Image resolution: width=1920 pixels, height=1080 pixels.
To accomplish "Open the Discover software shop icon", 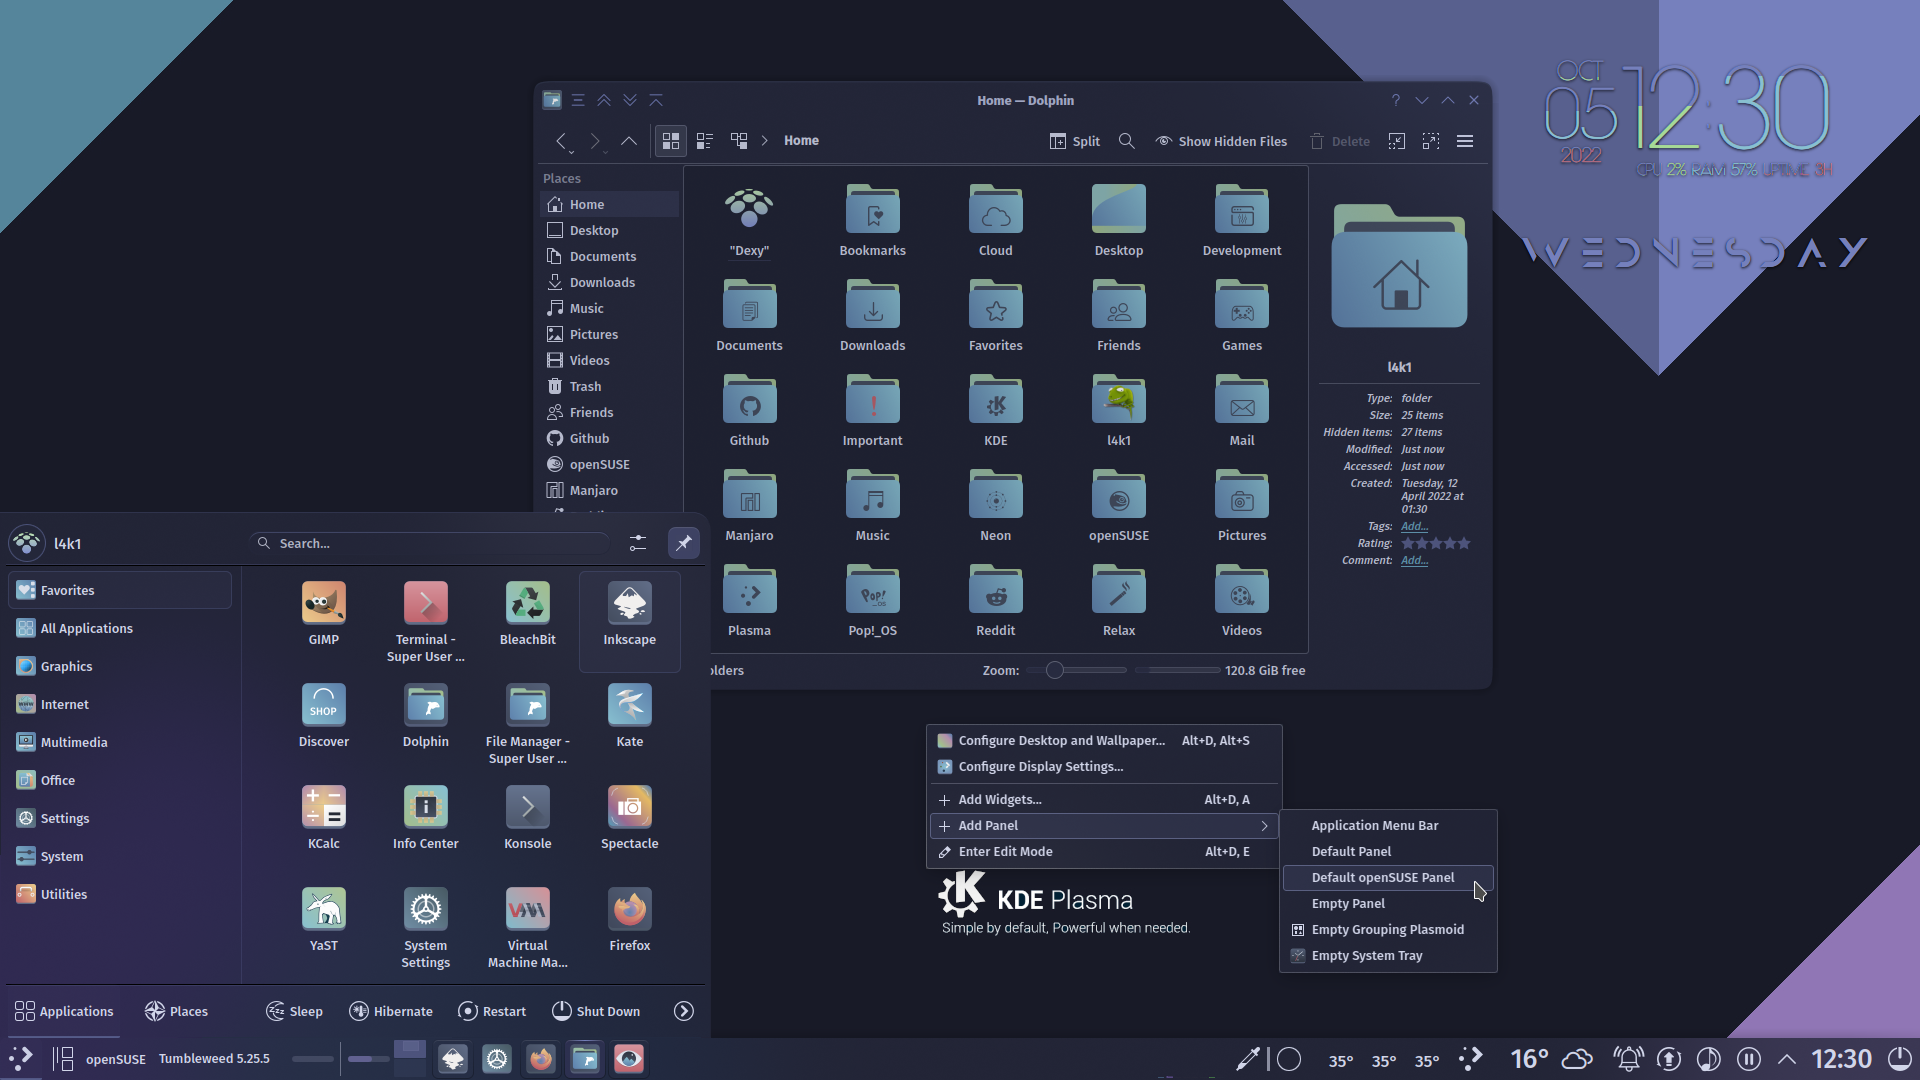I will click(x=323, y=705).
